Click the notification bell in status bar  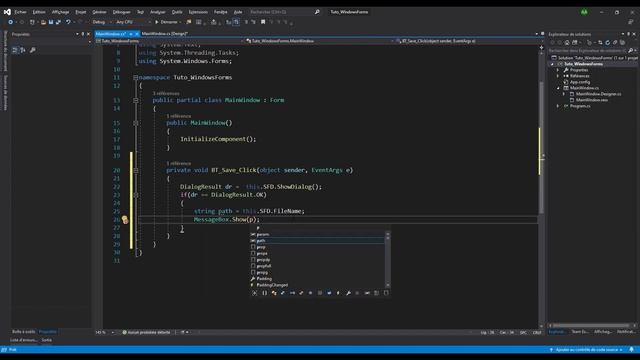[x=631, y=349]
